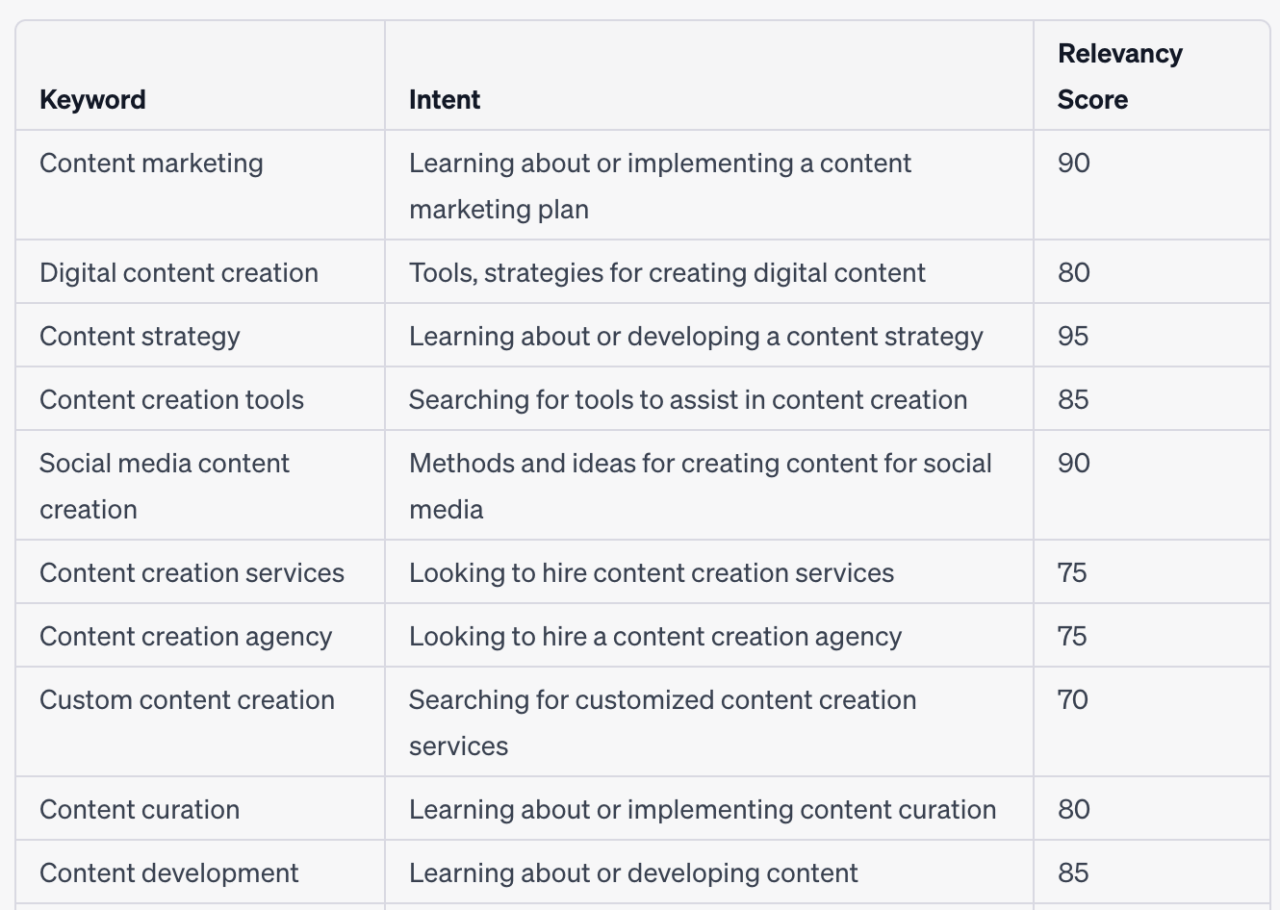1280x910 pixels.
Task: Click the Intent column header
Action: [444, 100]
